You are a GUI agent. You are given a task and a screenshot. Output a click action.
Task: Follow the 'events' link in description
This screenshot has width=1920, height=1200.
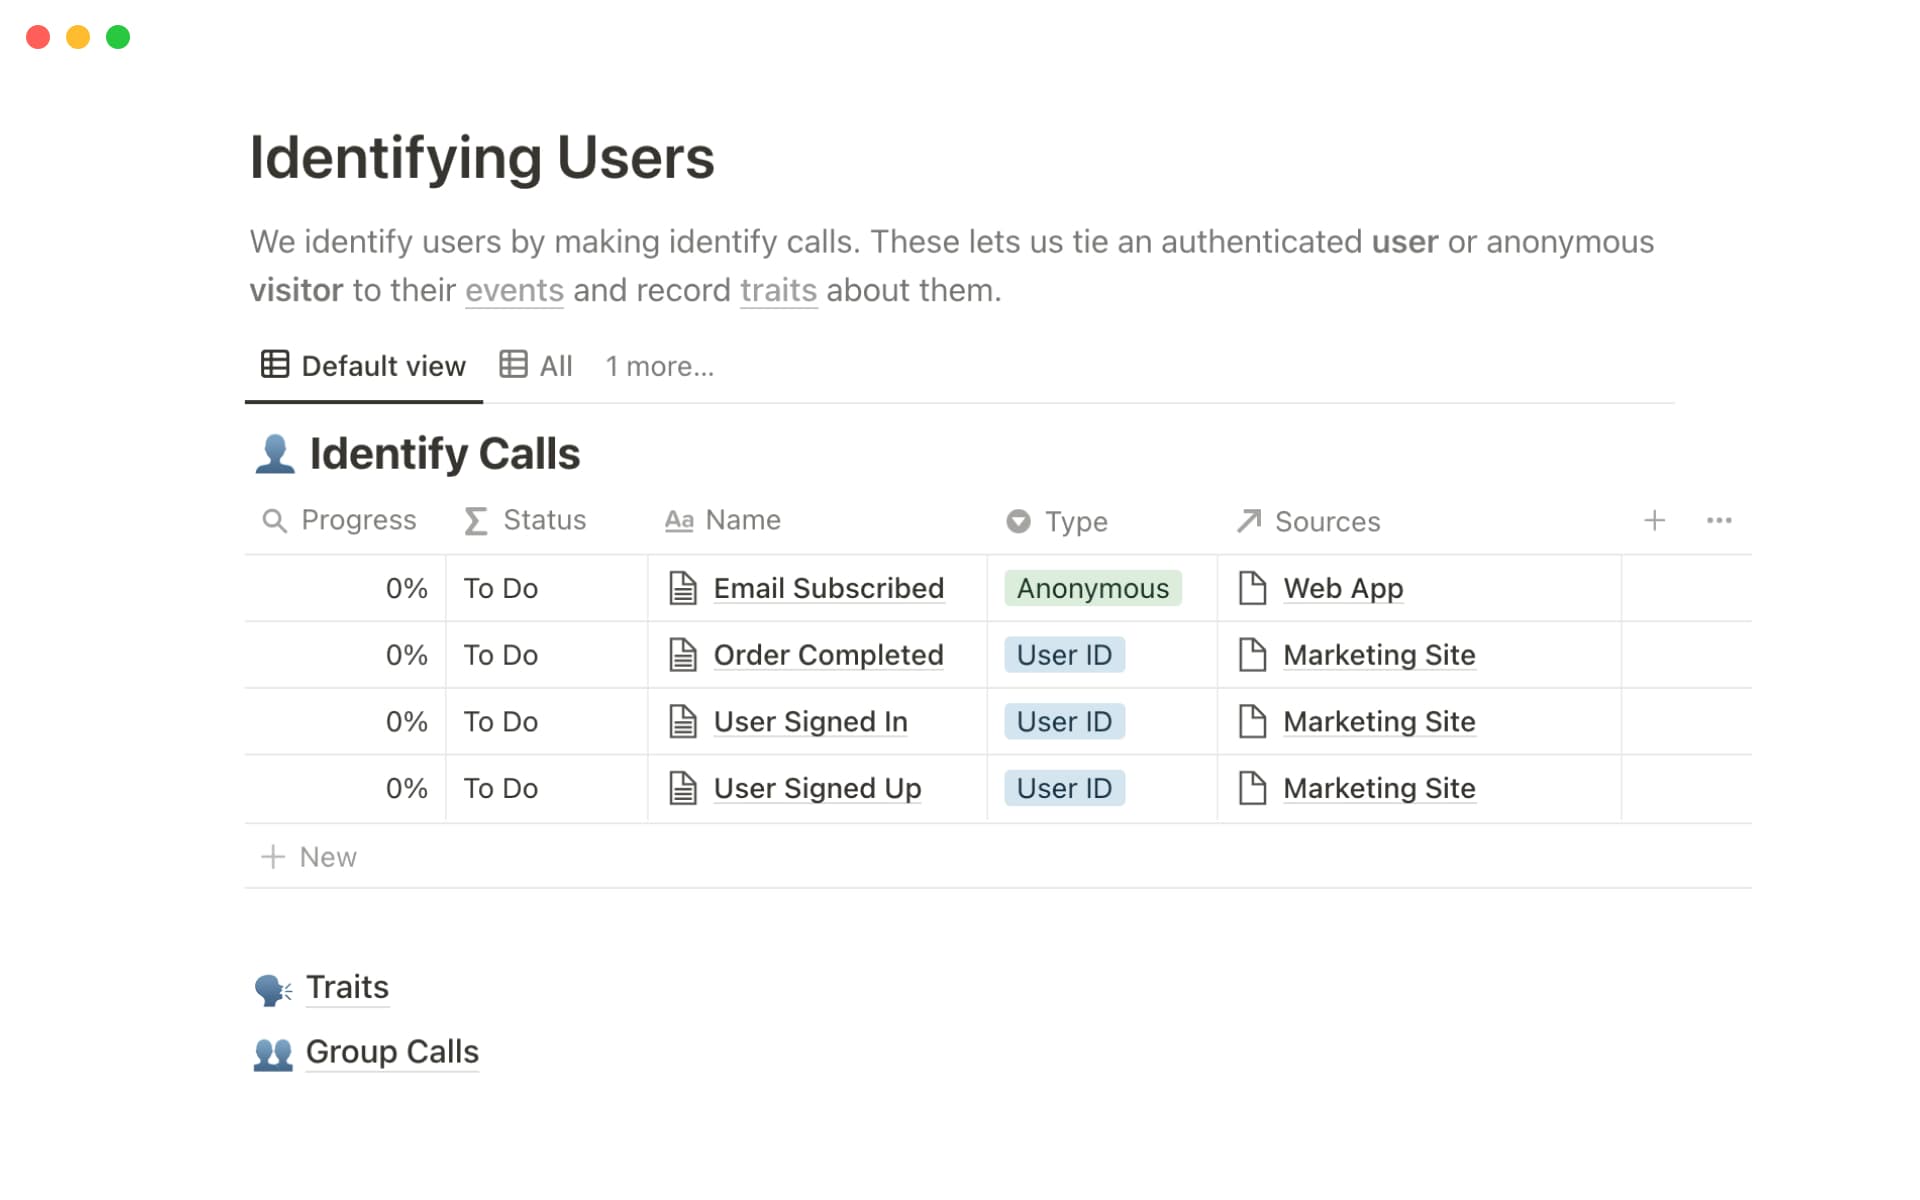514,290
